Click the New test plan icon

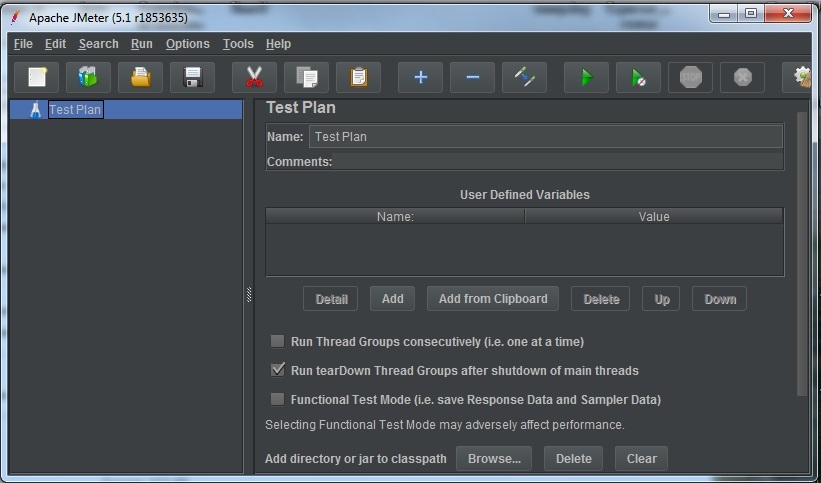point(36,78)
